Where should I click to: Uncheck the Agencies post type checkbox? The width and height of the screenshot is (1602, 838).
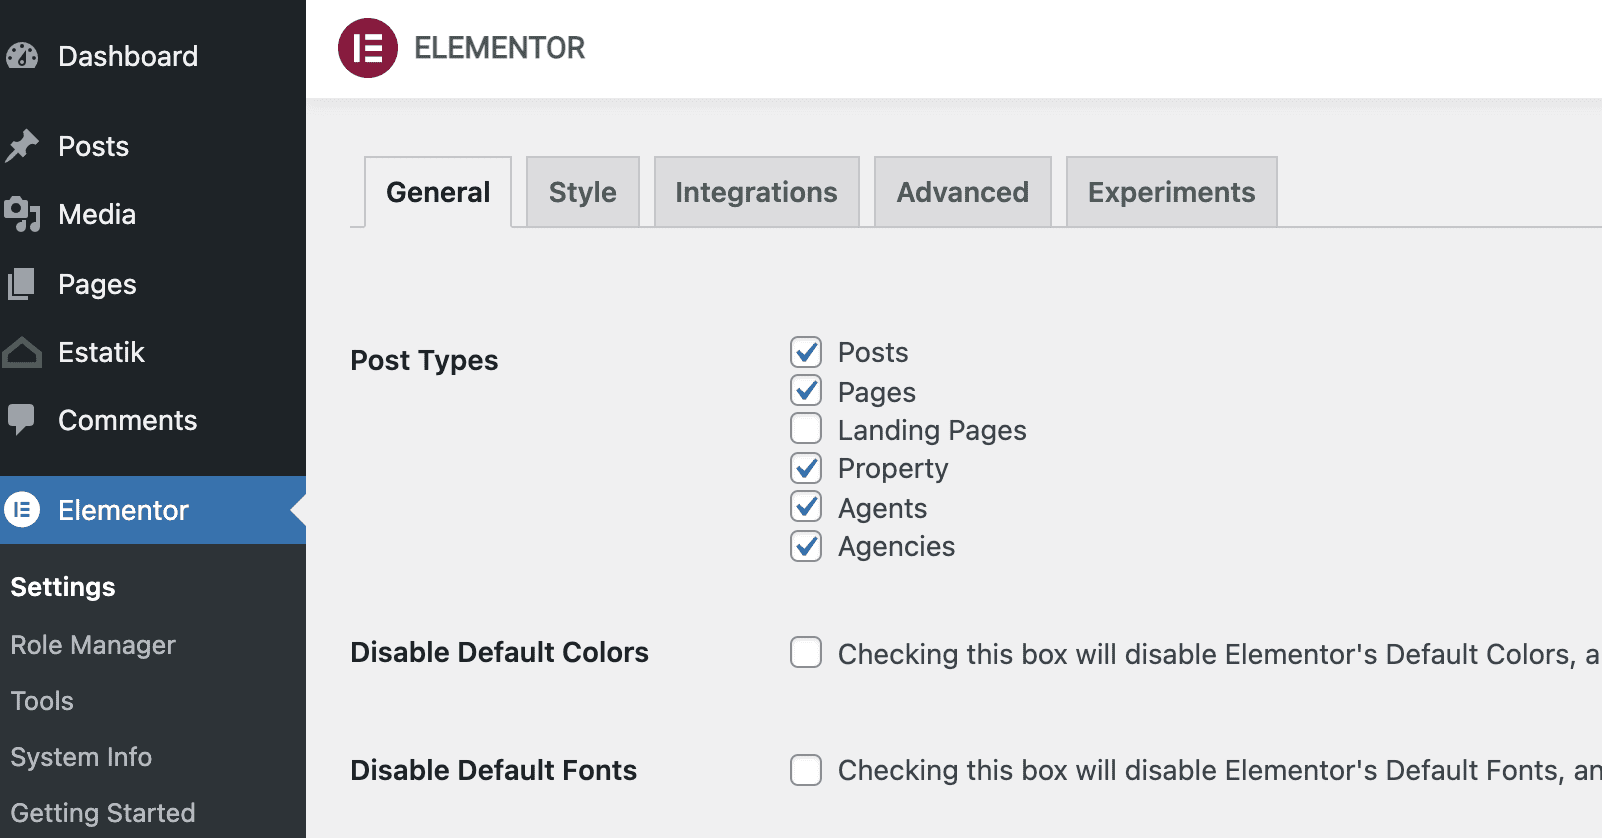click(806, 546)
